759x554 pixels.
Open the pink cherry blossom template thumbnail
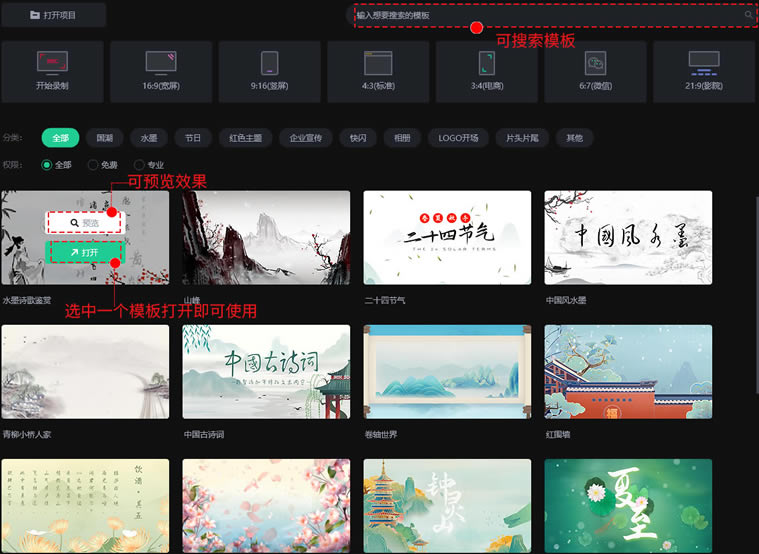point(266,506)
